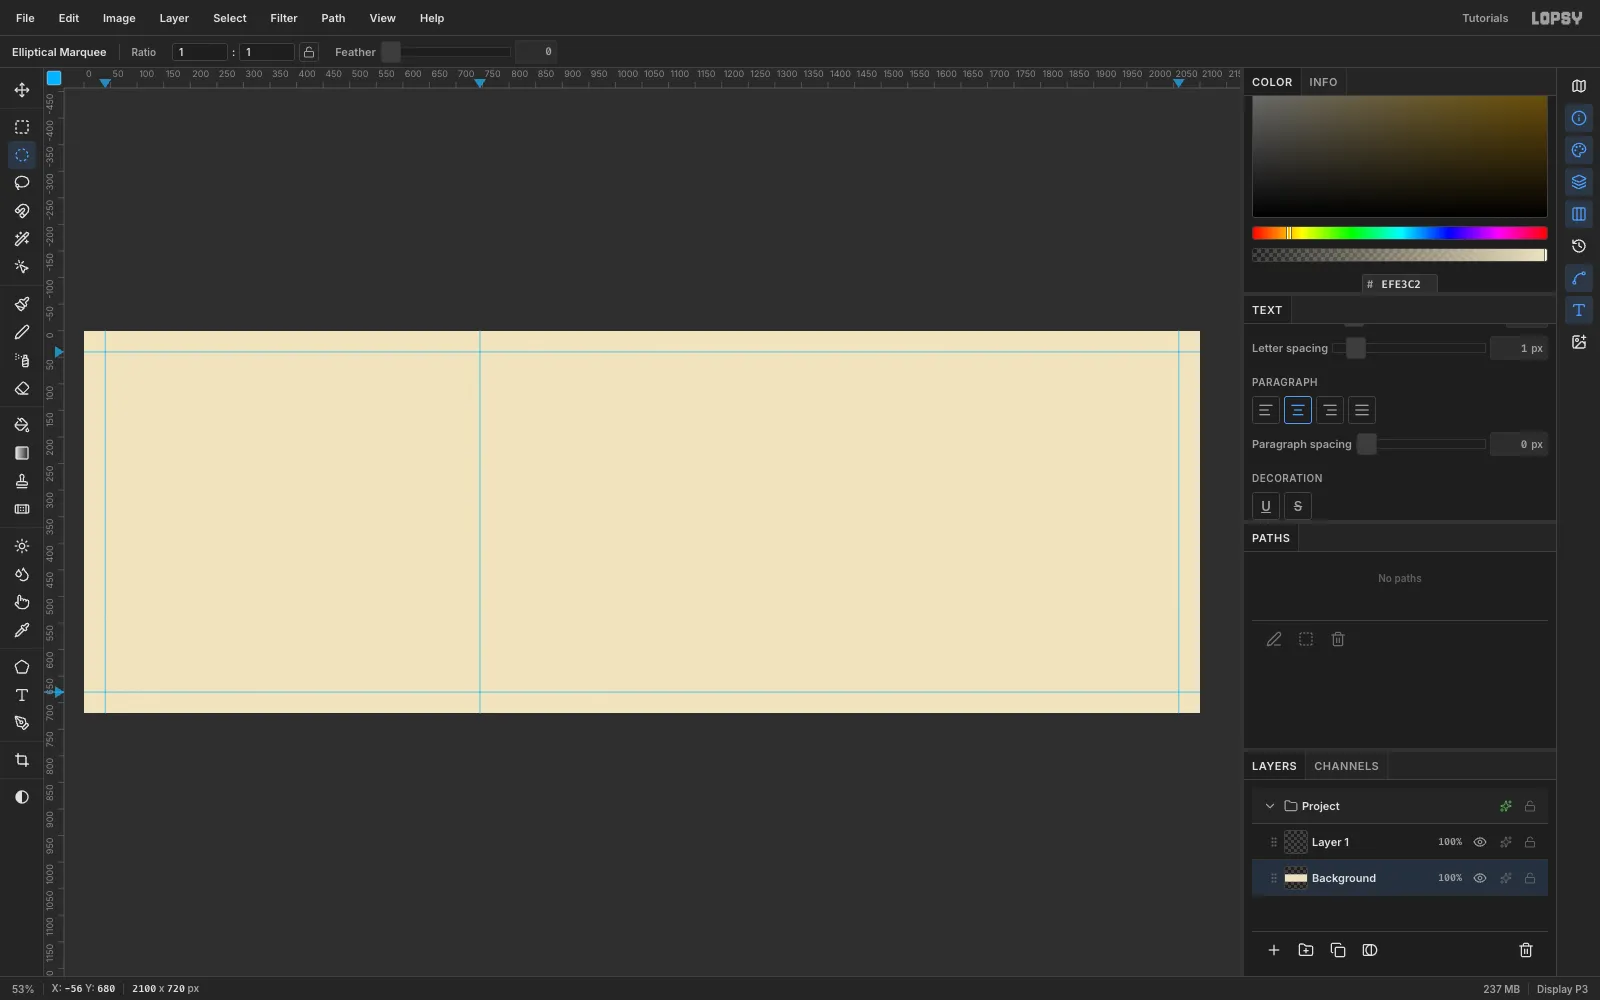1600x1000 pixels.
Task: Select the Paint Bucket tool
Action: tap(21, 425)
